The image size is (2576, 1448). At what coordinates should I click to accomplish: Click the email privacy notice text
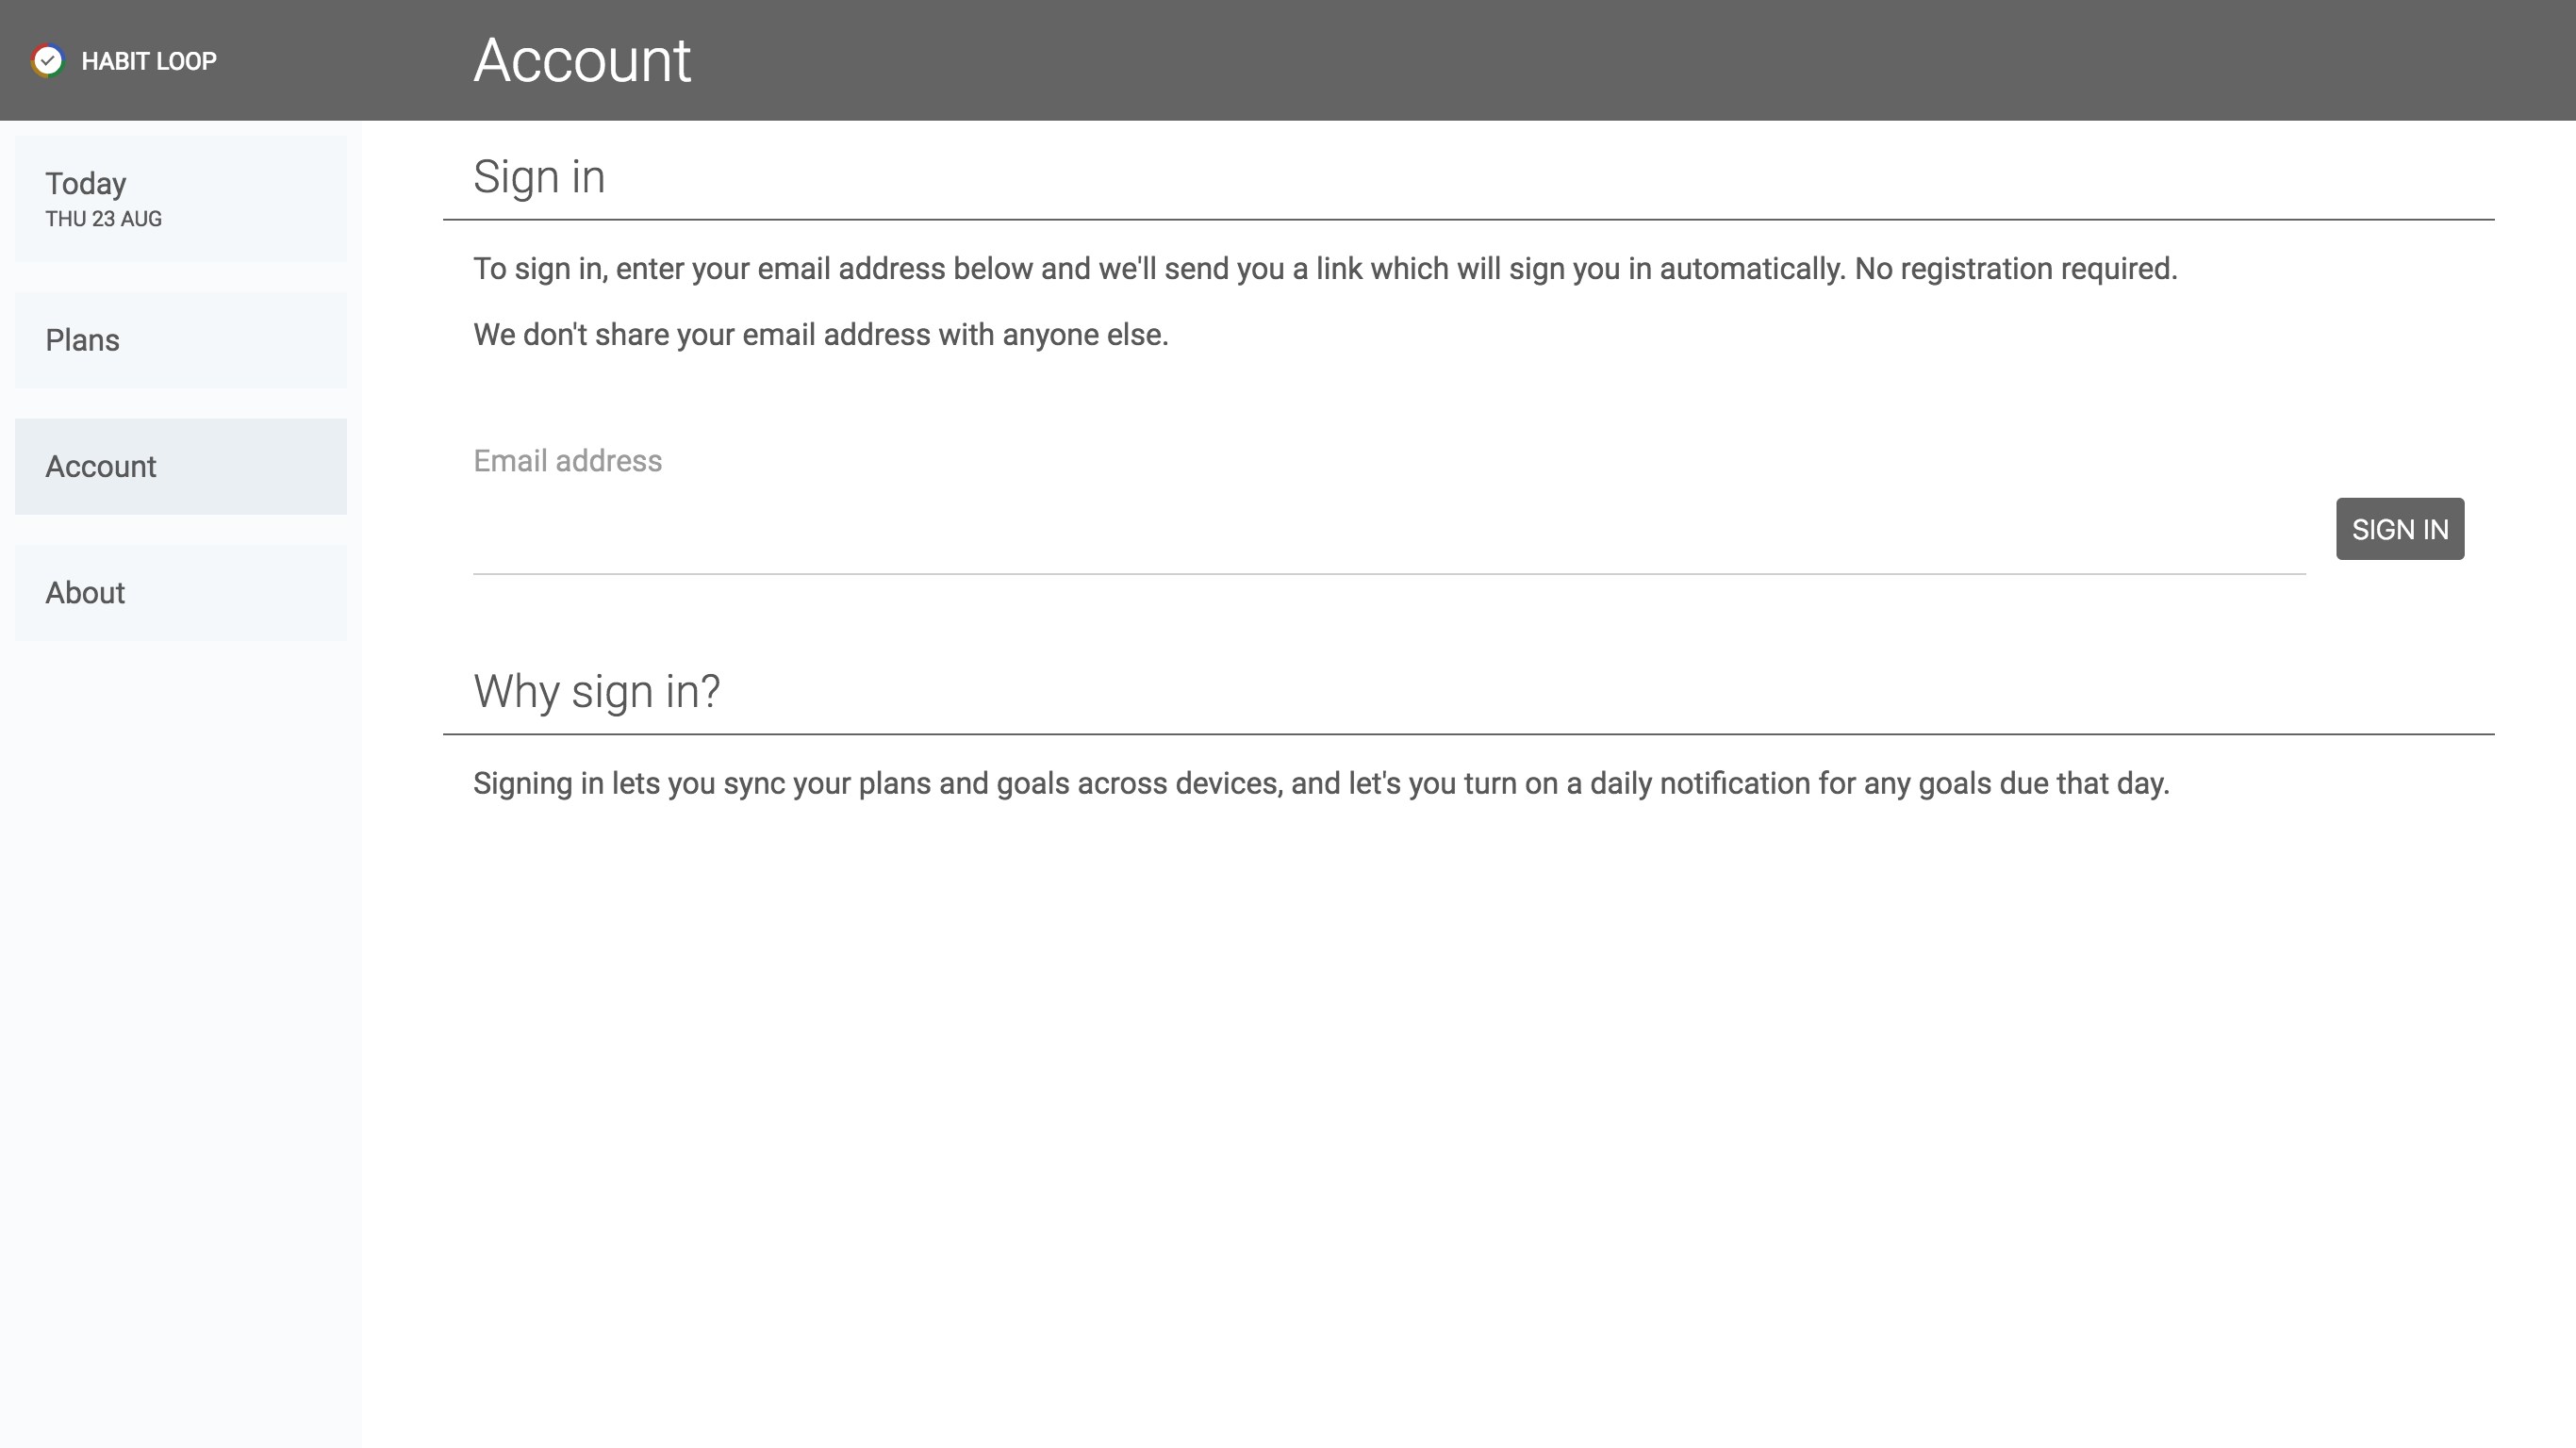[820, 335]
